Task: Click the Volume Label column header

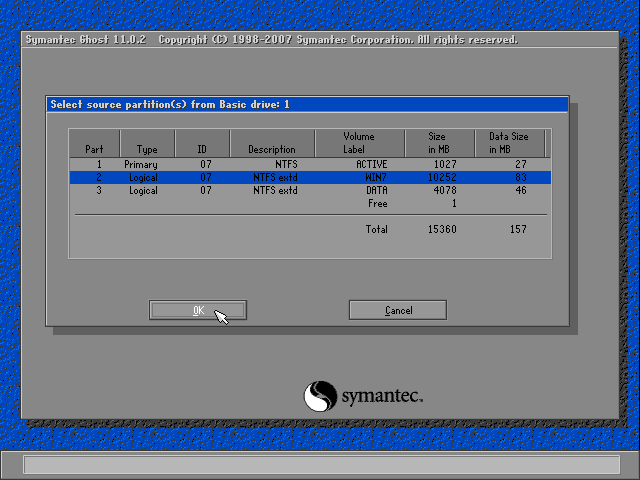Action: [359, 143]
